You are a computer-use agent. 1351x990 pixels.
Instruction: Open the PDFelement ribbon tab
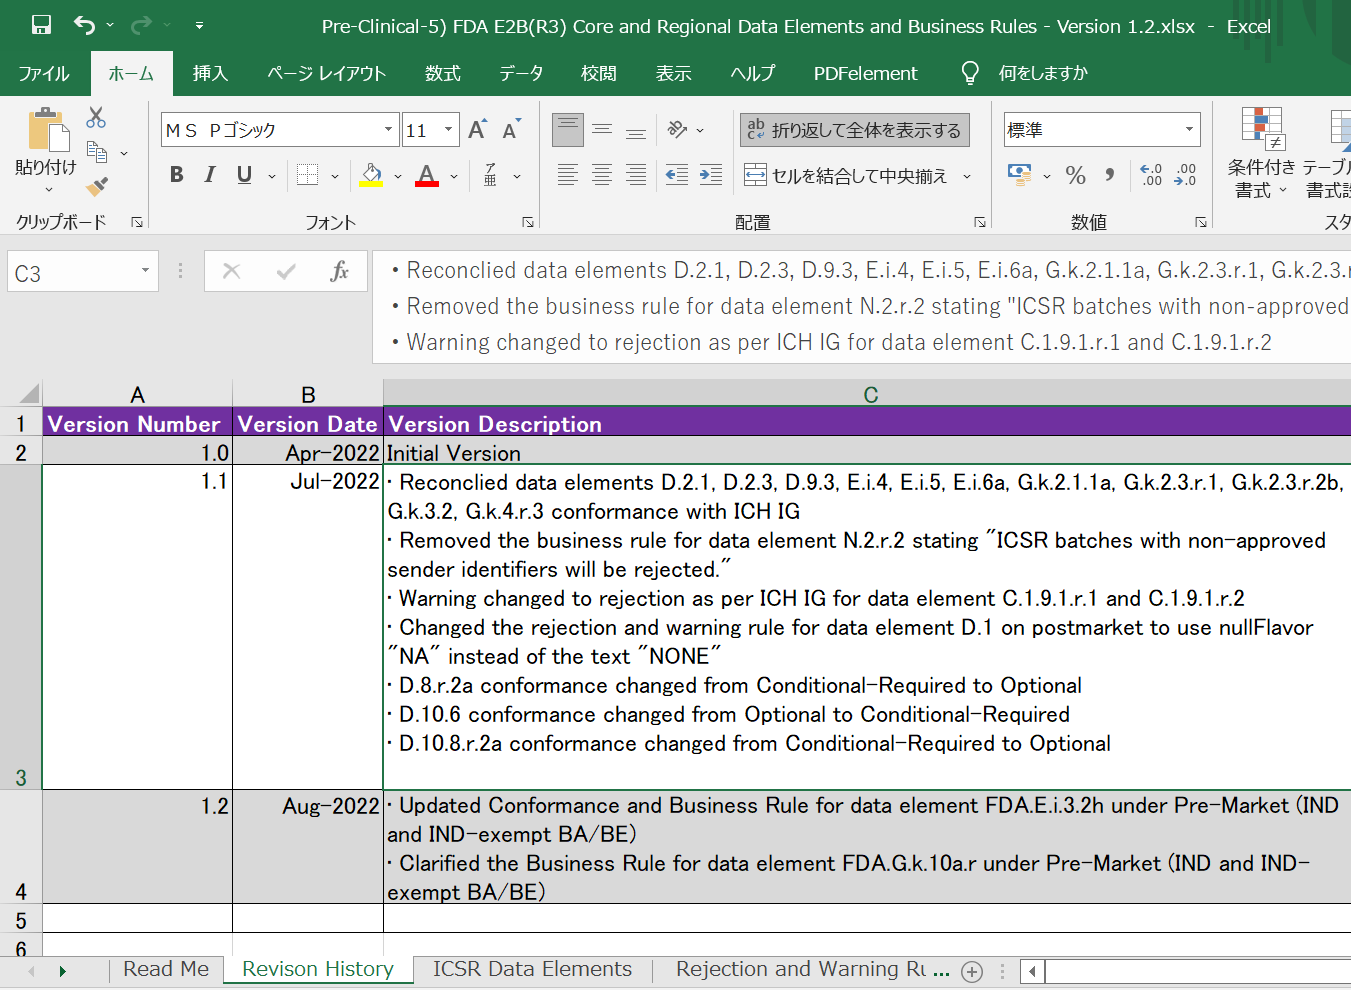[x=865, y=73]
